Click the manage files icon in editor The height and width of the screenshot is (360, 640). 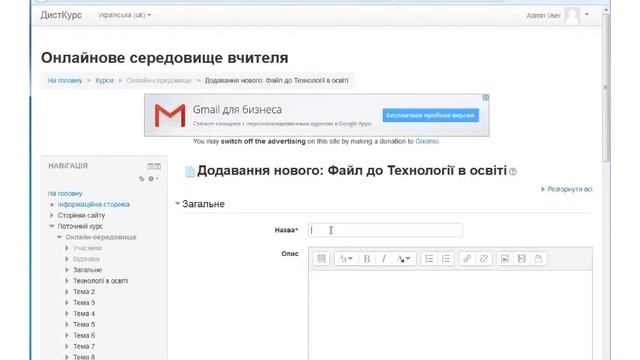click(538, 258)
